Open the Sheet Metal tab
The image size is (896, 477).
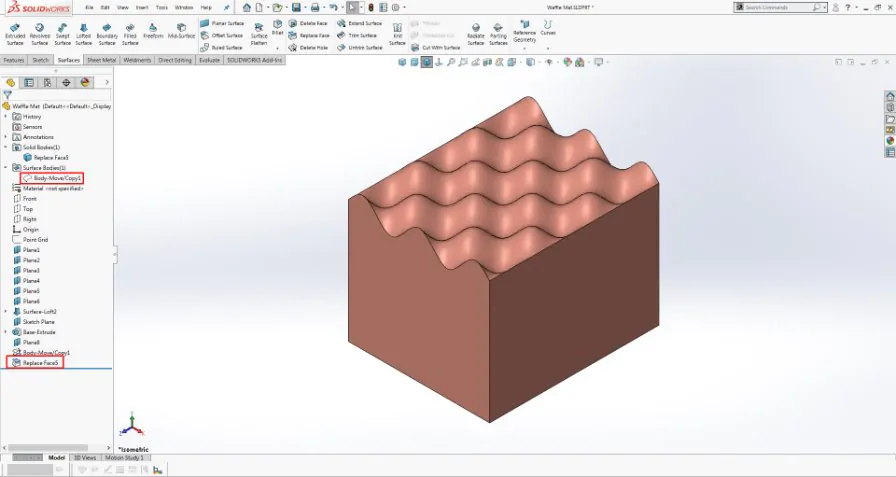click(101, 60)
